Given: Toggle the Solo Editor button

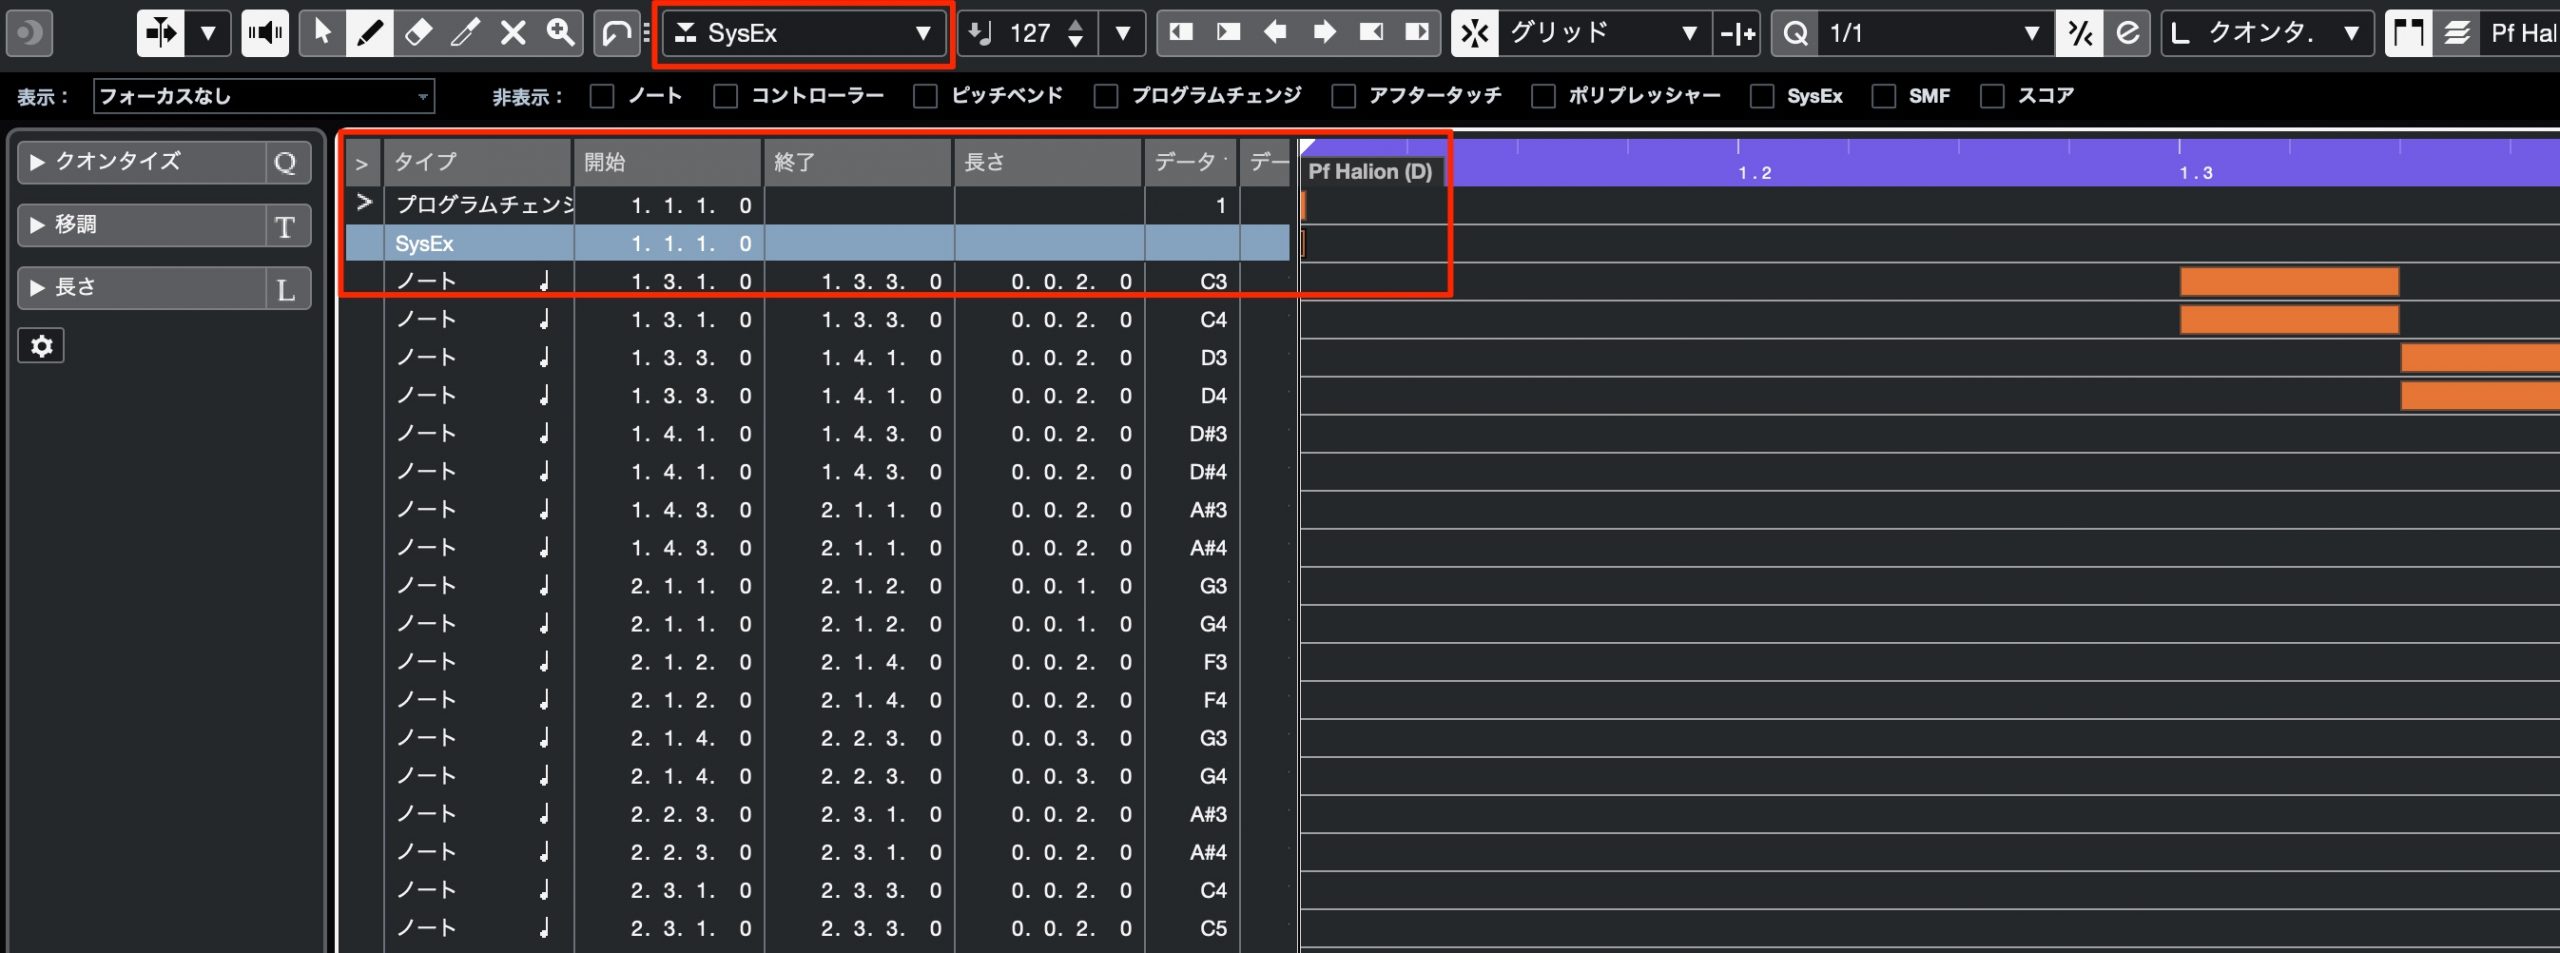Looking at the screenshot, I should point(29,33).
